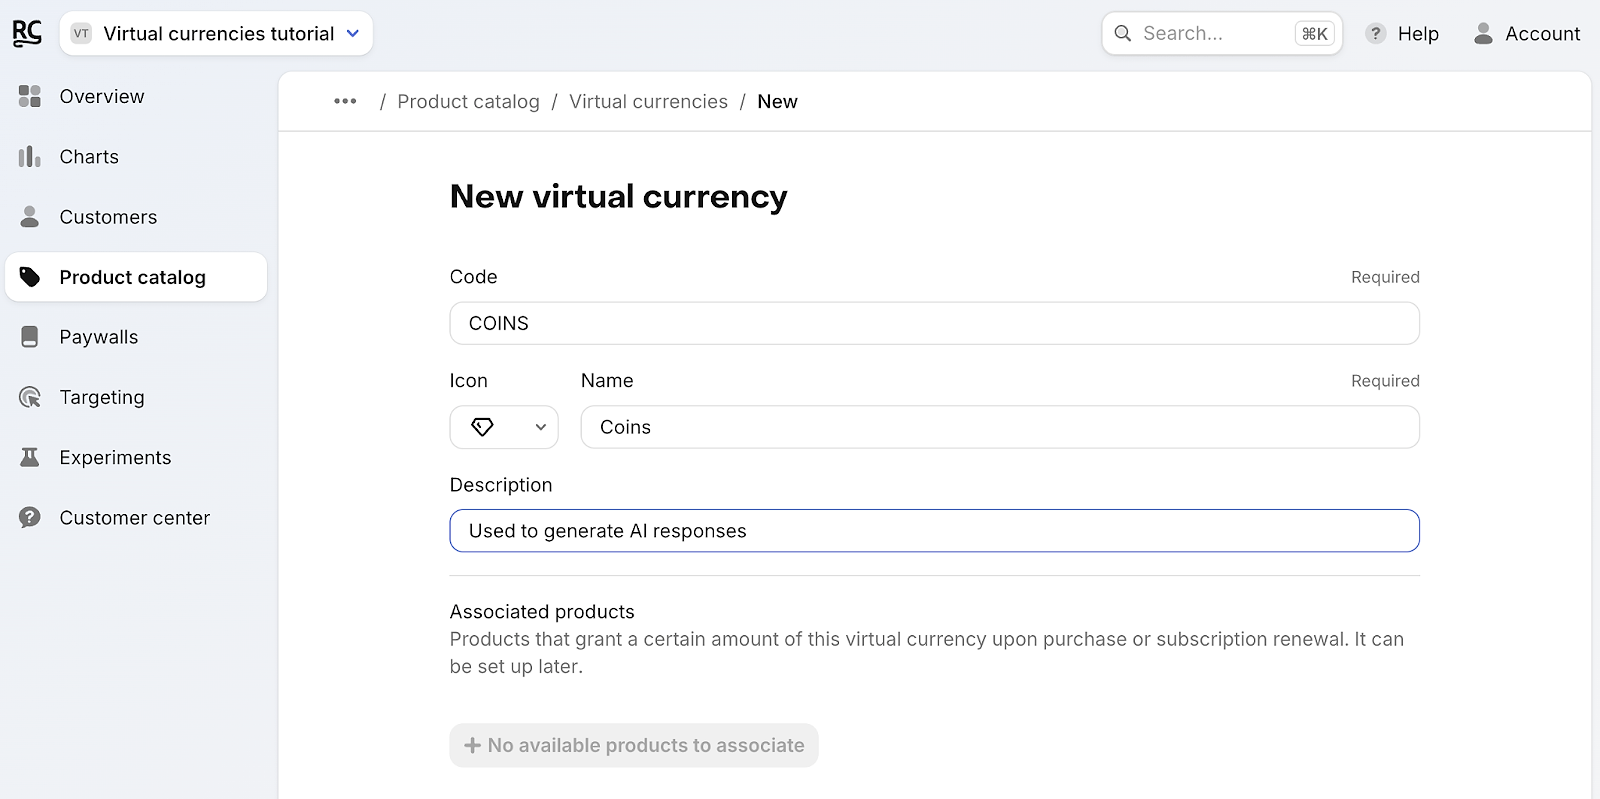Click the ⌘K shortcut badge
The image size is (1600, 799).
pyautogui.click(x=1315, y=33)
